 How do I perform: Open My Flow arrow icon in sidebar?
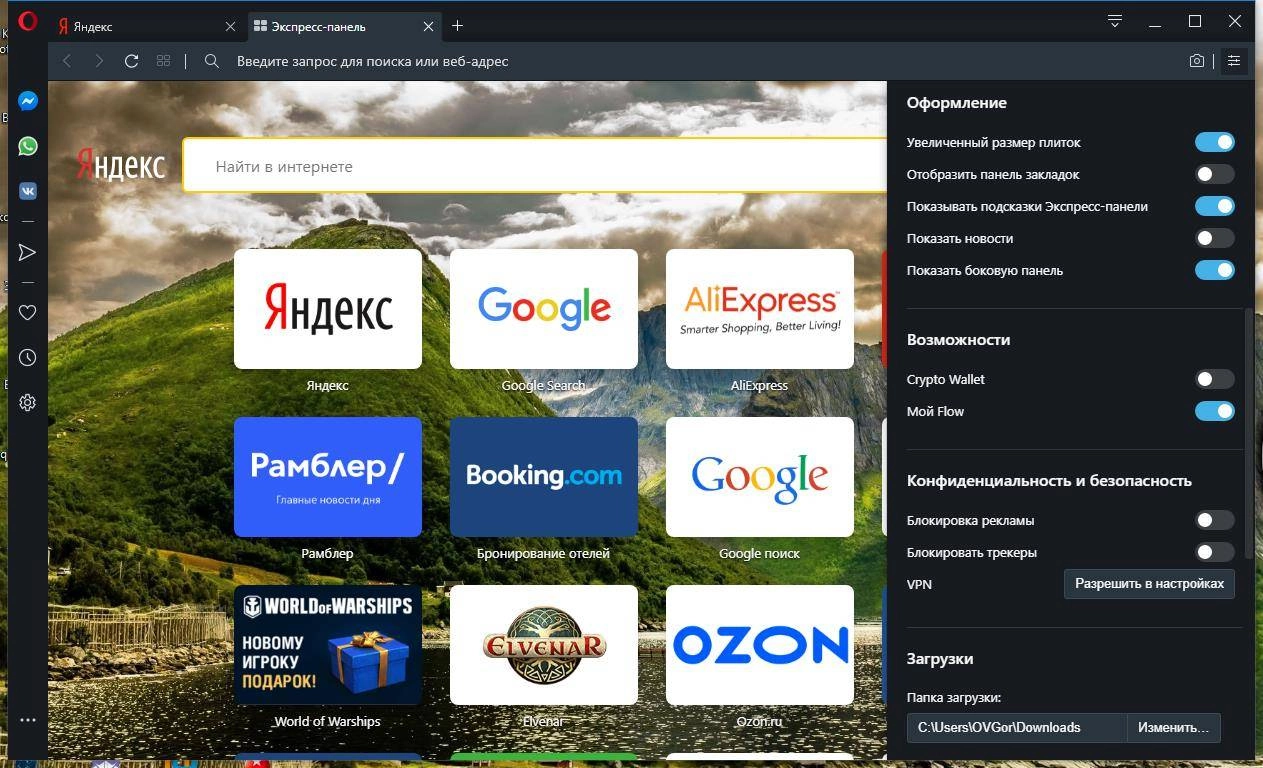(28, 252)
